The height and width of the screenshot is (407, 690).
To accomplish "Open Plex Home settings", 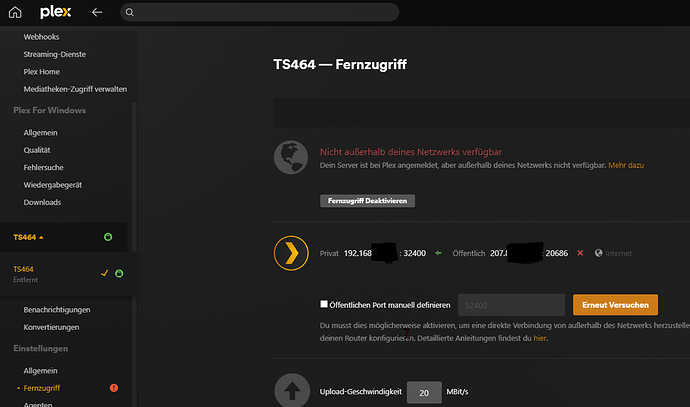I will click(41, 72).
